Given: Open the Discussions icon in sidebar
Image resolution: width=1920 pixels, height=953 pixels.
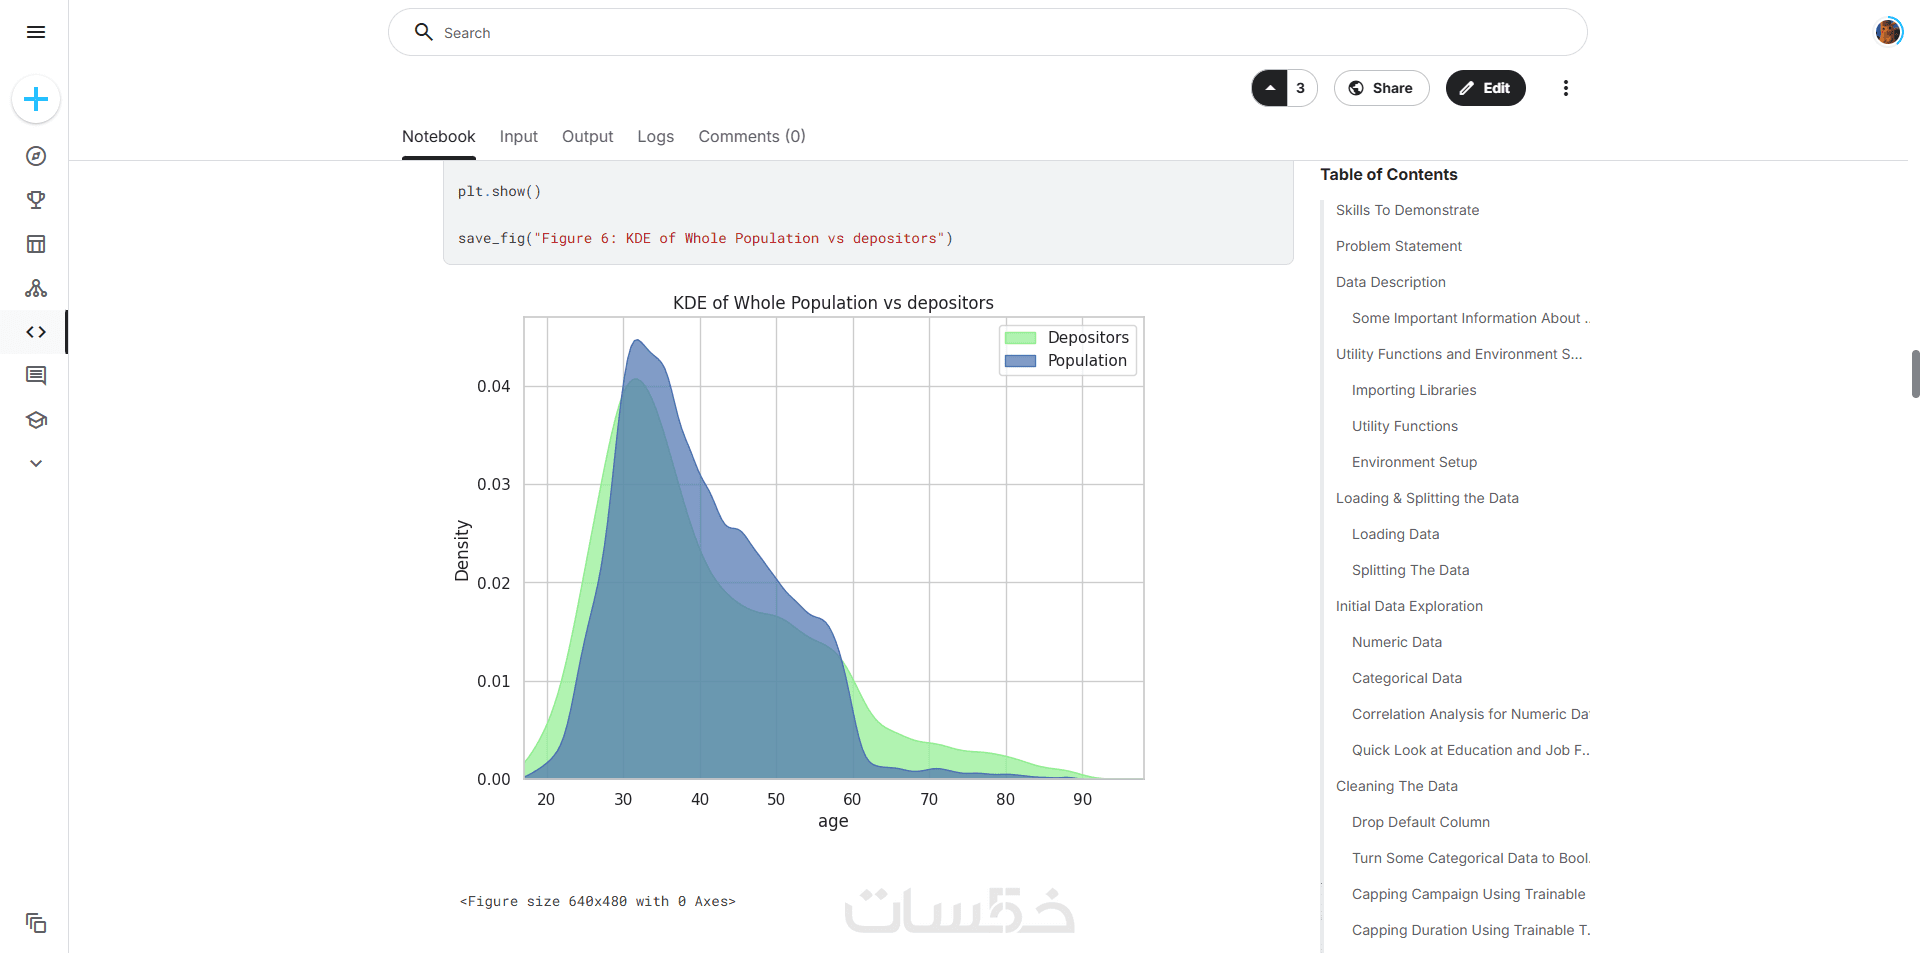Looking at the screenshot, I should coord(36,376).
